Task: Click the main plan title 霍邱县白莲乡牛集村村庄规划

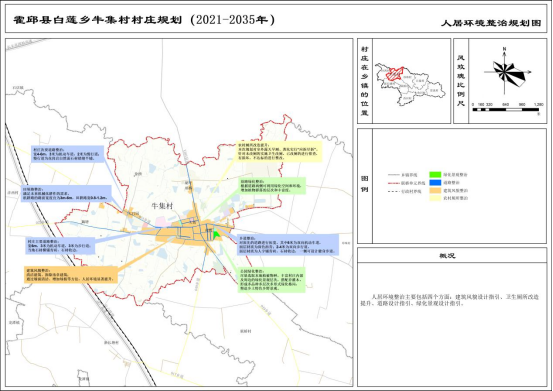Action: [x=98, y=20]
